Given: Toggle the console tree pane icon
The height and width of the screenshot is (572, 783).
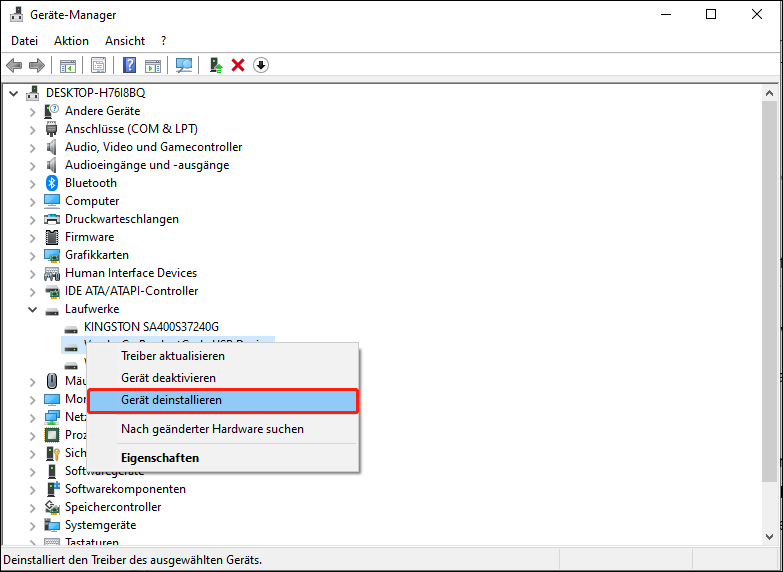Looking at the screenshot, I should [68, 65].
